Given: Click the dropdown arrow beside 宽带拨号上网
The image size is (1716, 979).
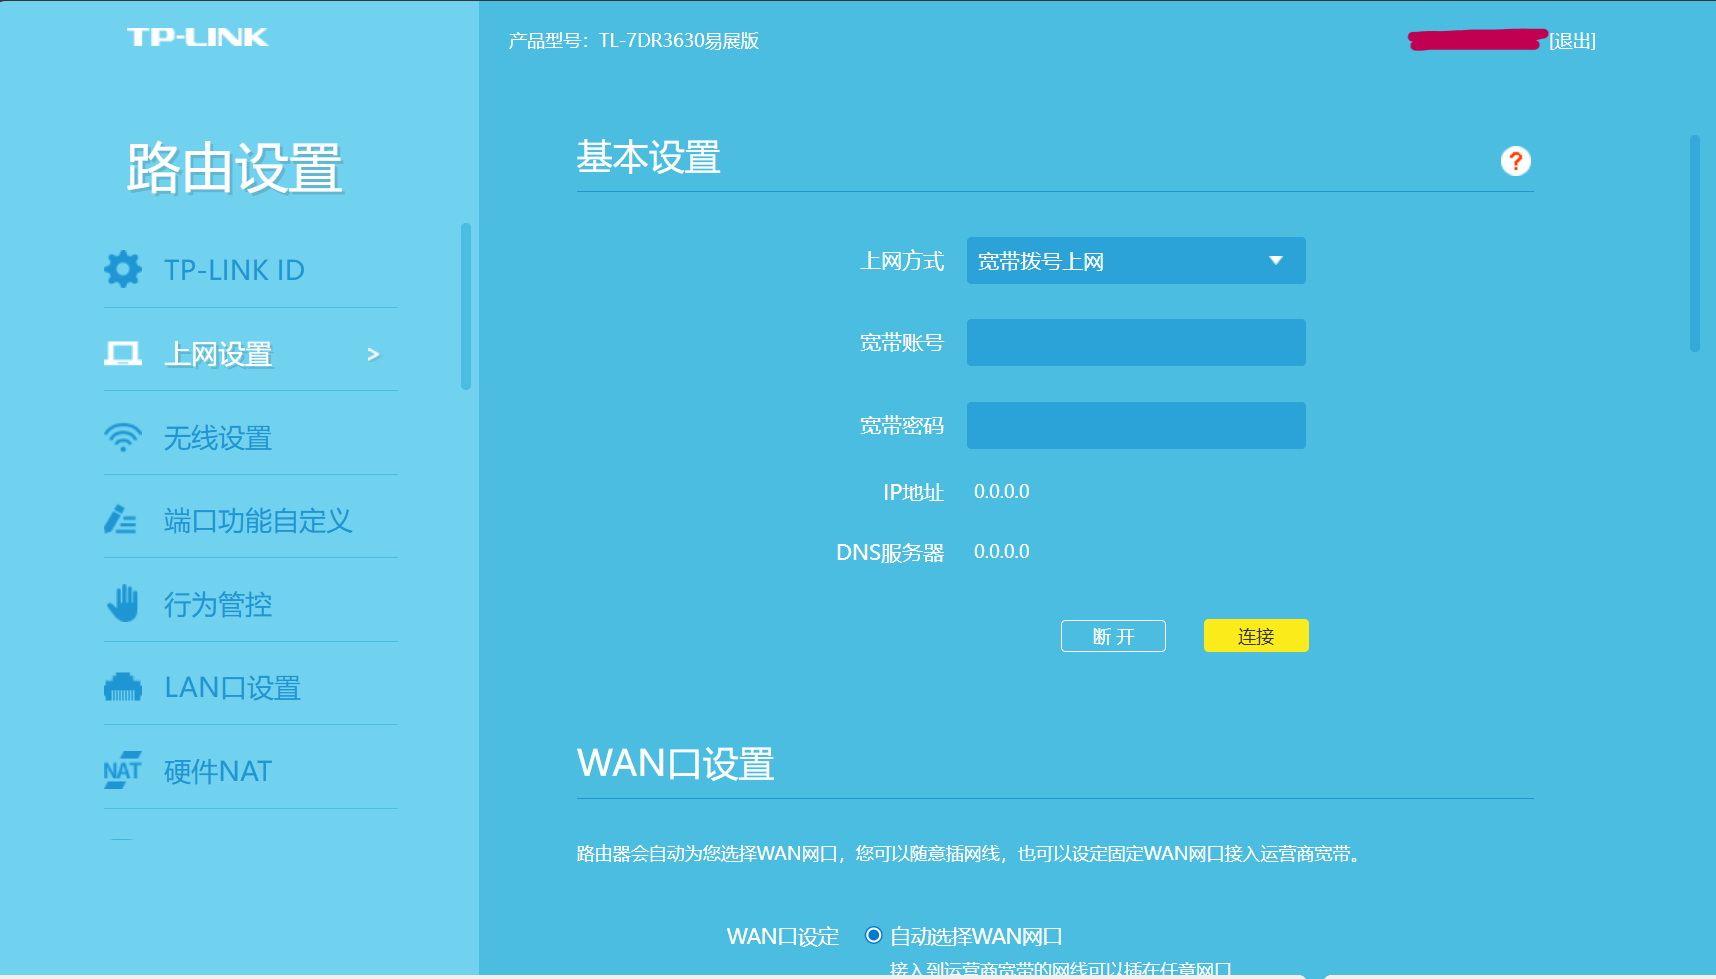Looking at the screenshot, I should click(x=1276, y=261).
